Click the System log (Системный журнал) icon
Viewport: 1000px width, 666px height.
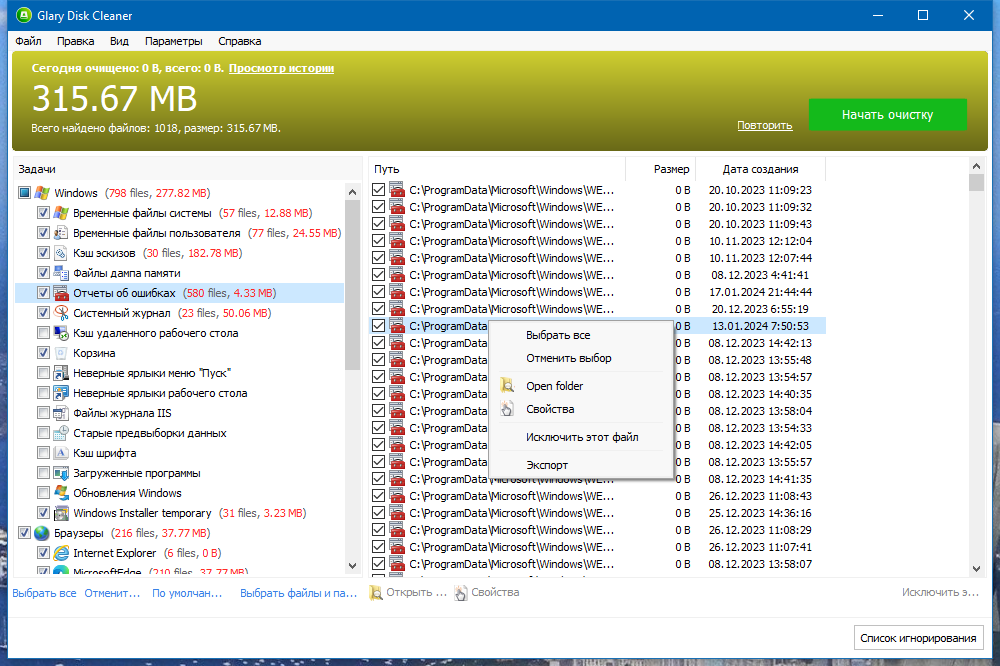[x=61, y=313]
